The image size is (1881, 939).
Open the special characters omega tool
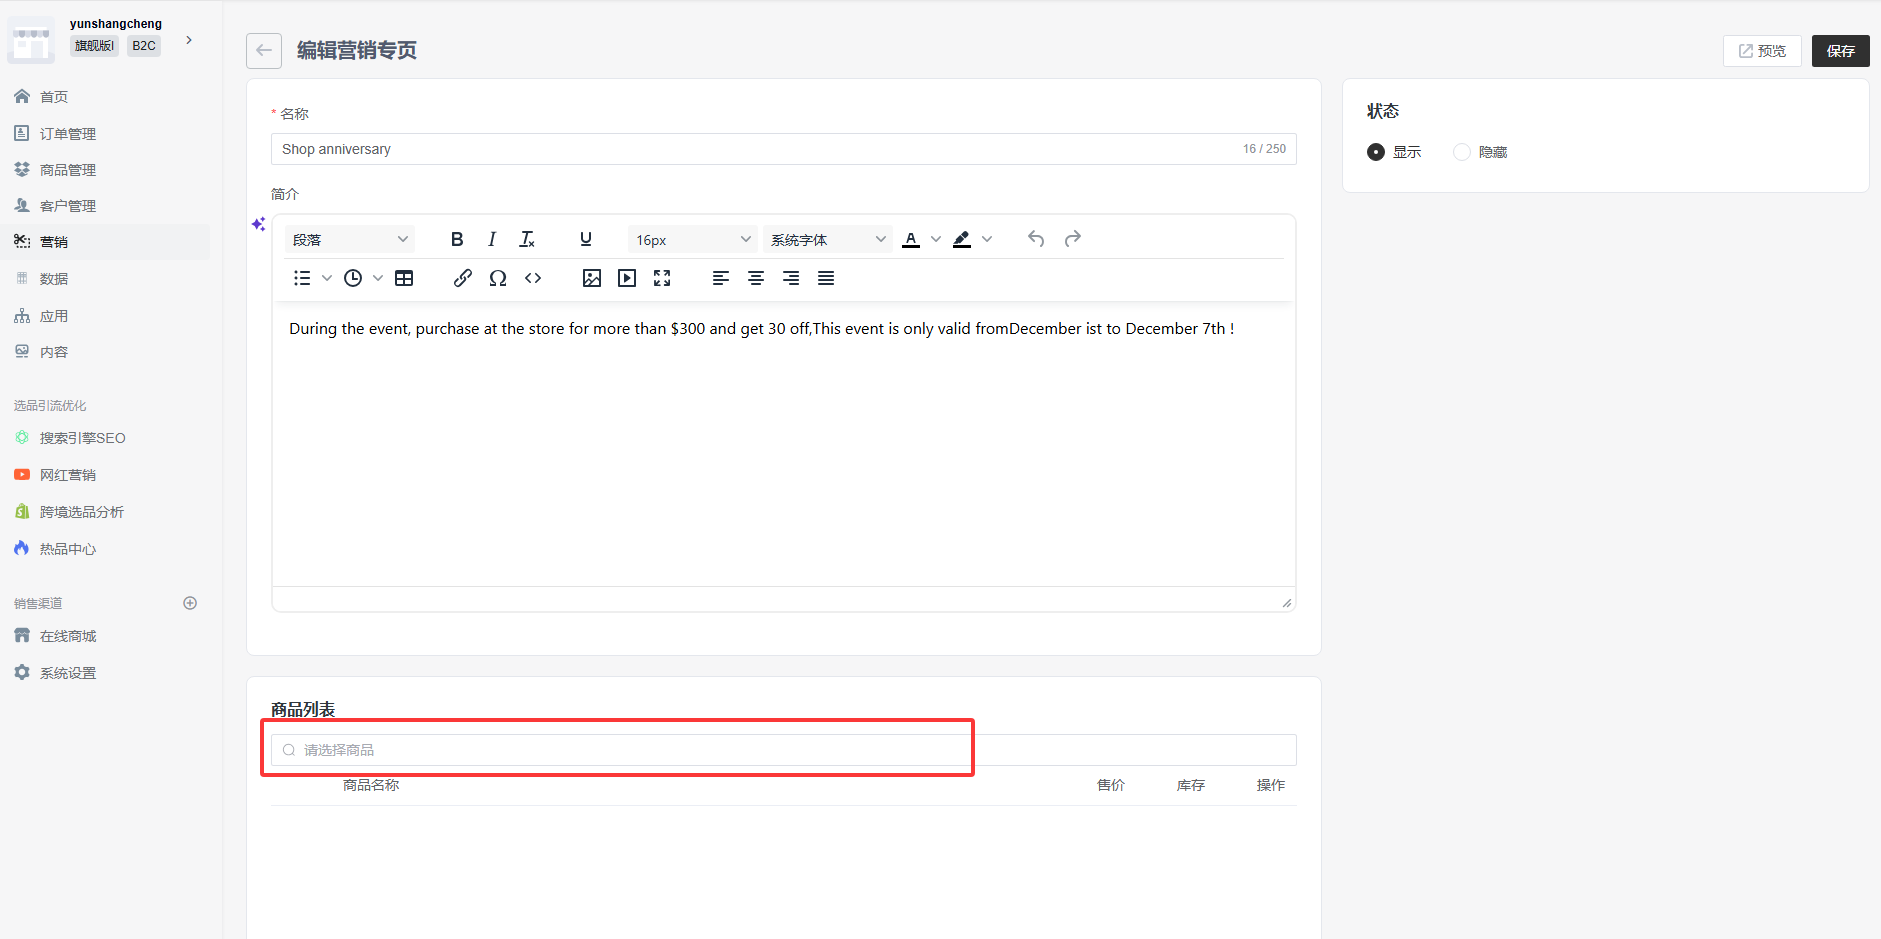(x=497, y=278)
